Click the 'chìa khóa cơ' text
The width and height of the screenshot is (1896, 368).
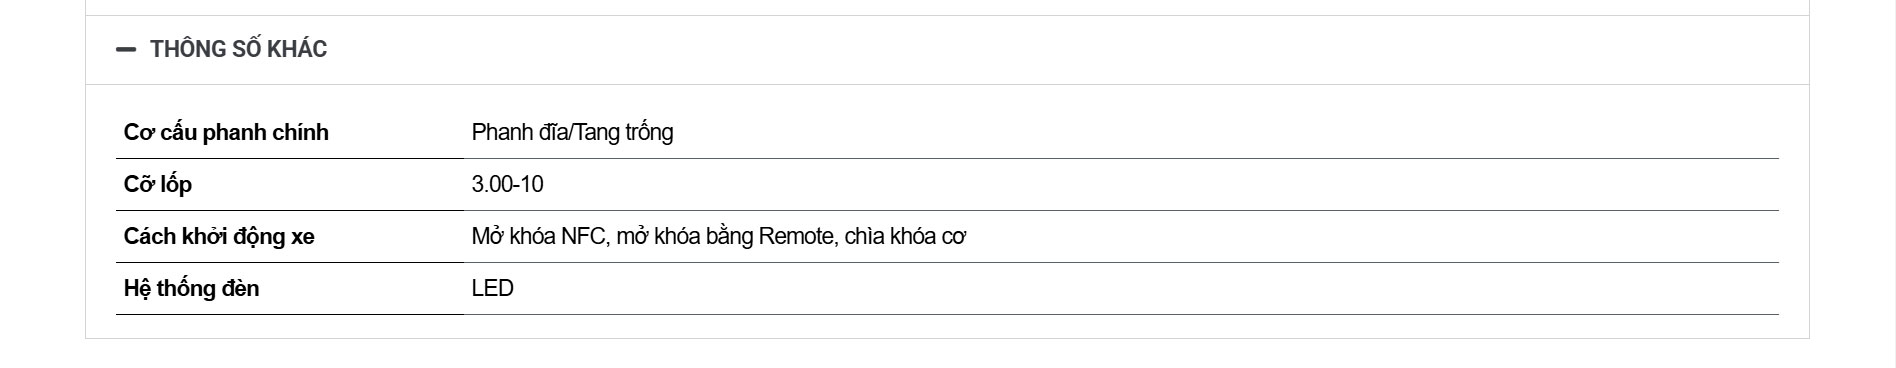[x=905, y=236]
